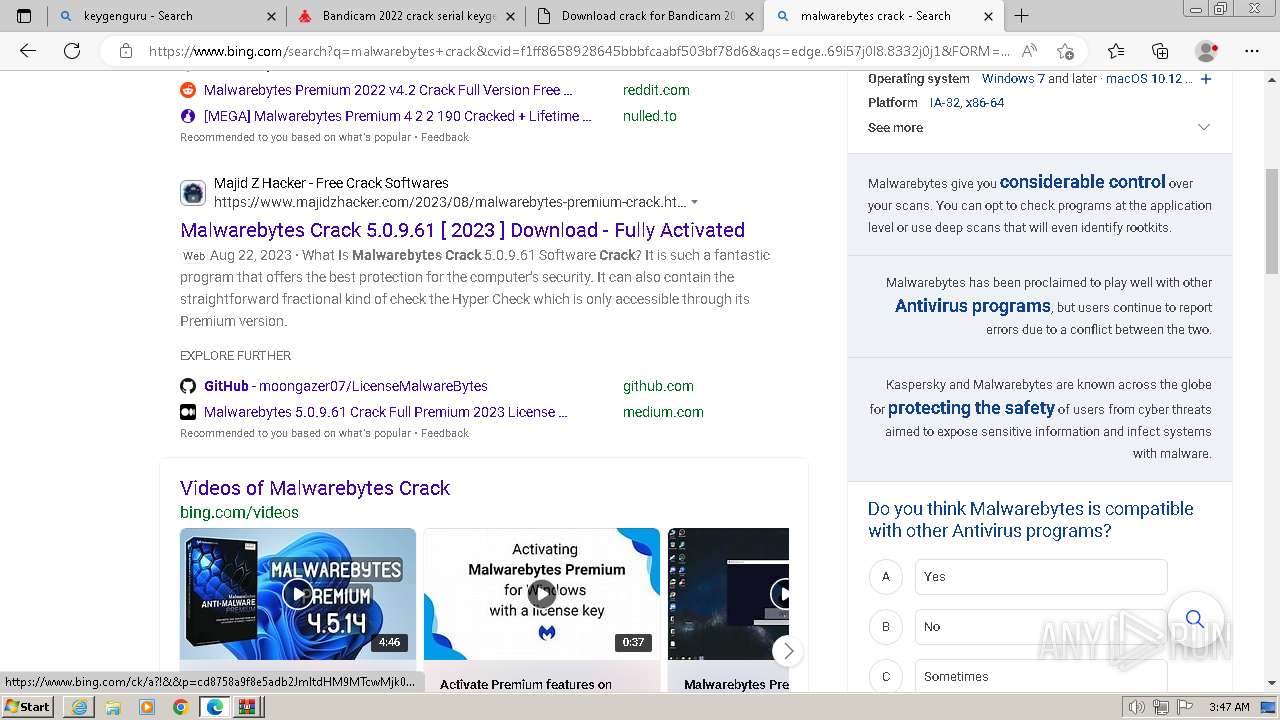This screenshot has height=720, width=1280.
Task: Open Videos of Malwarebytes Crack heading
Action: click(x=315, y=488)
